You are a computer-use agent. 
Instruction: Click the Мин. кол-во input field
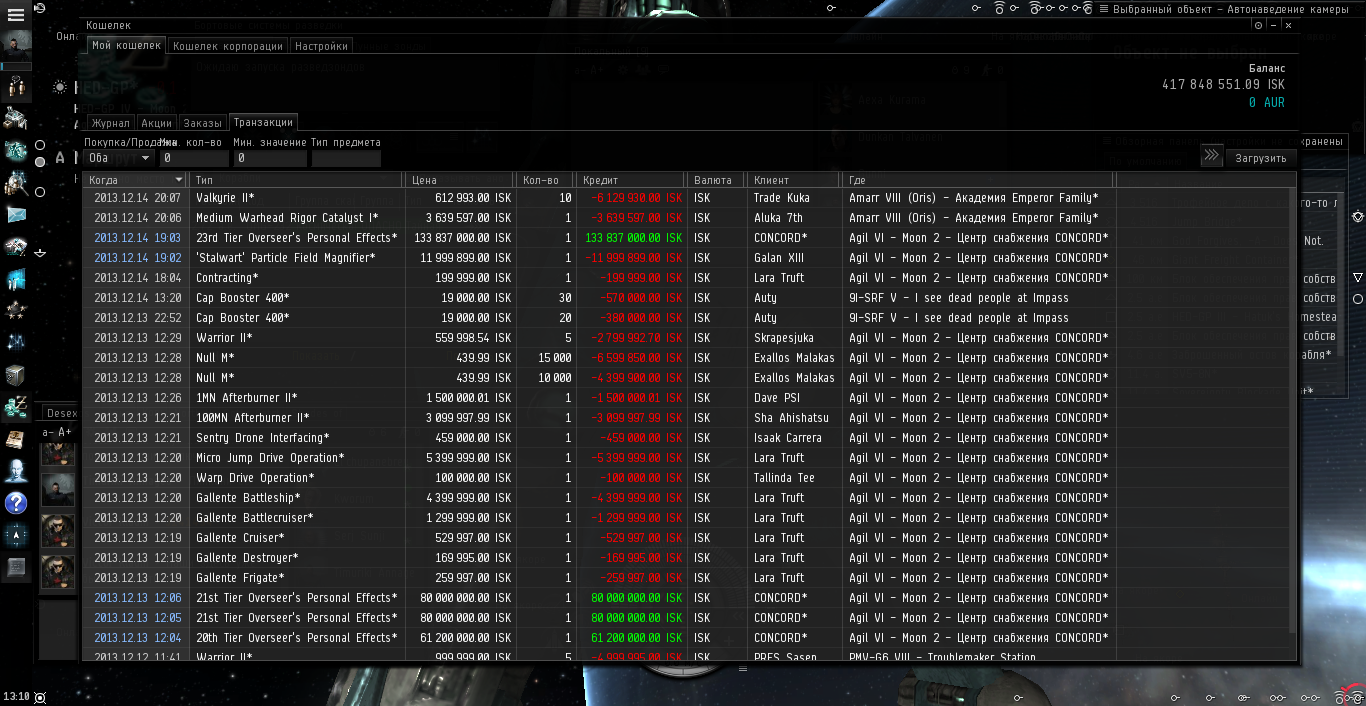[x=195, y=158]
